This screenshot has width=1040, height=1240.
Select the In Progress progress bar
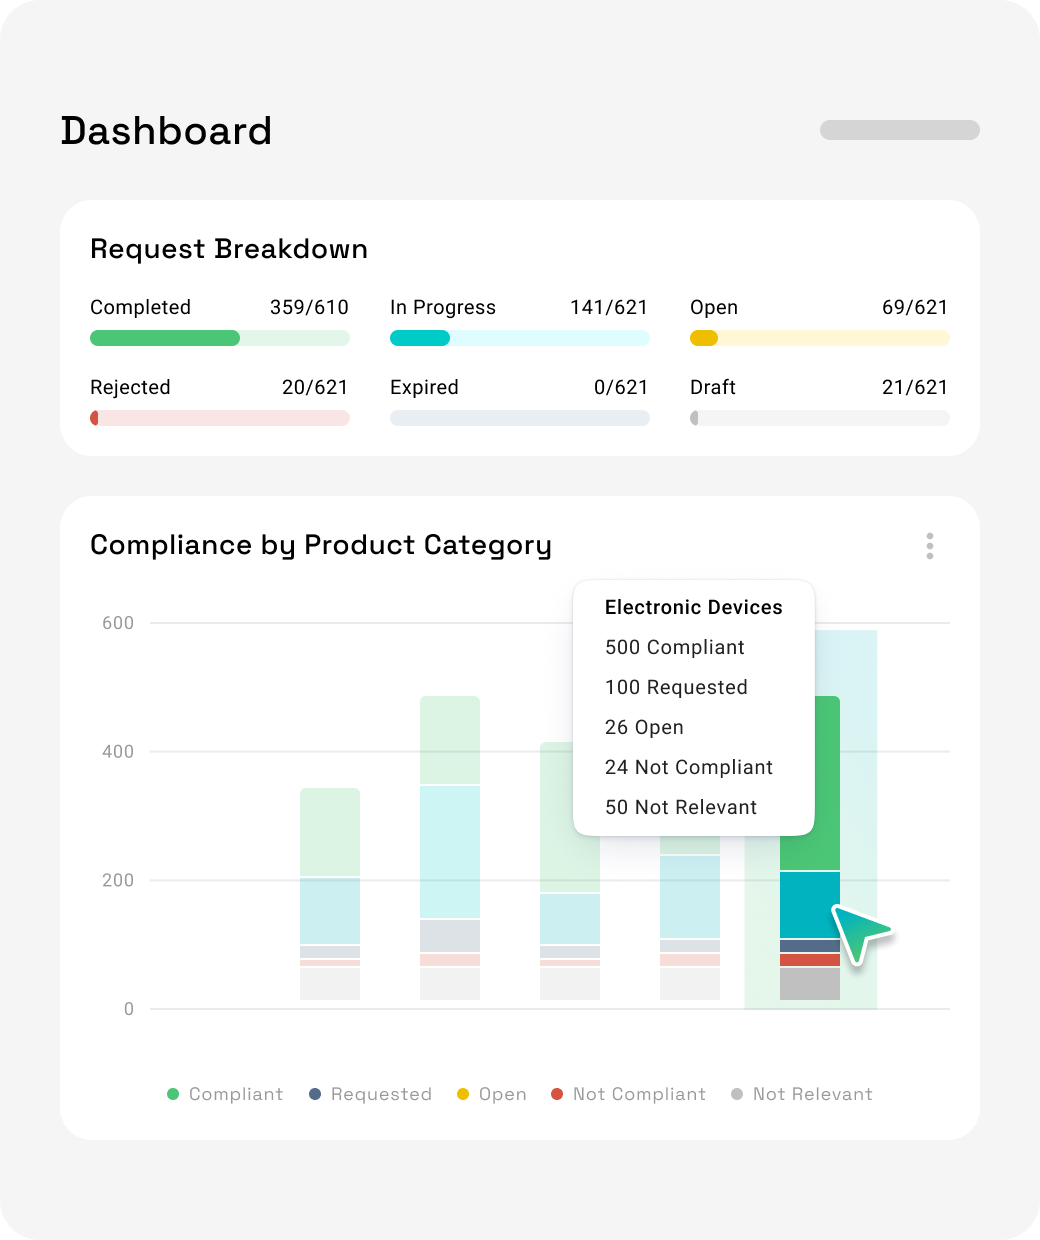coord(520,338)
